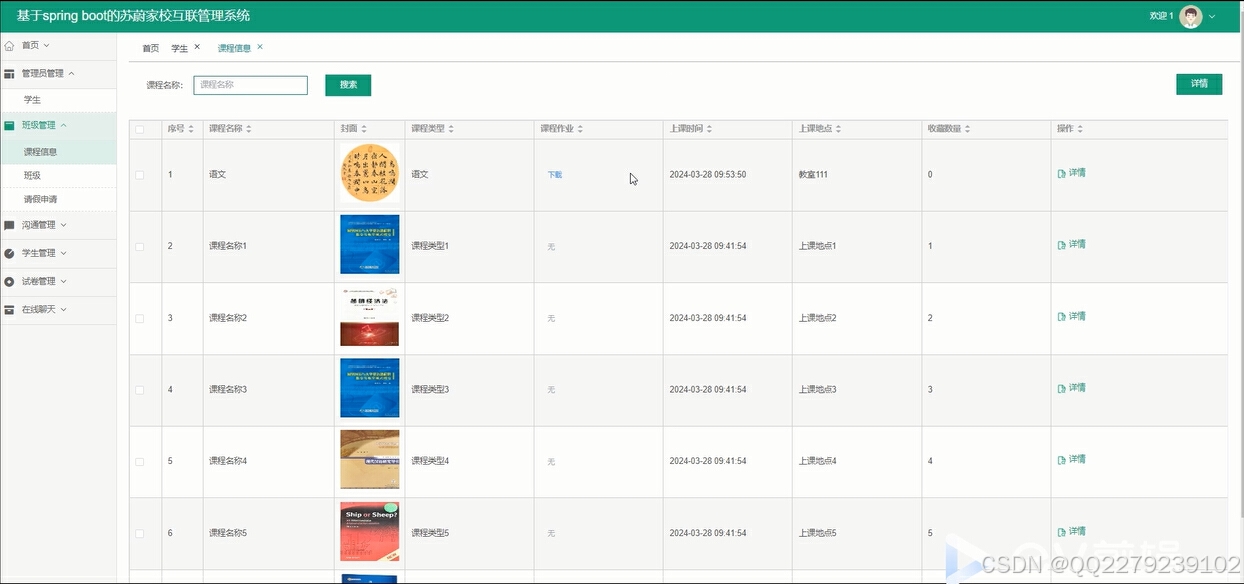Click the detail icon beside 语文 row's 详情

(1062, 172)
